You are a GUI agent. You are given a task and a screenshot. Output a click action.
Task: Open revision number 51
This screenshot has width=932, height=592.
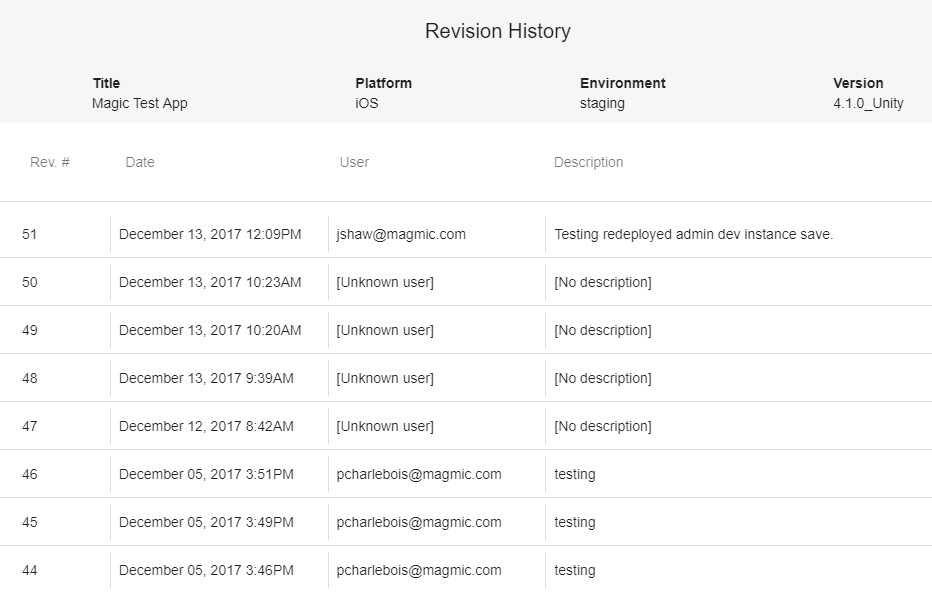click(30, 234)
